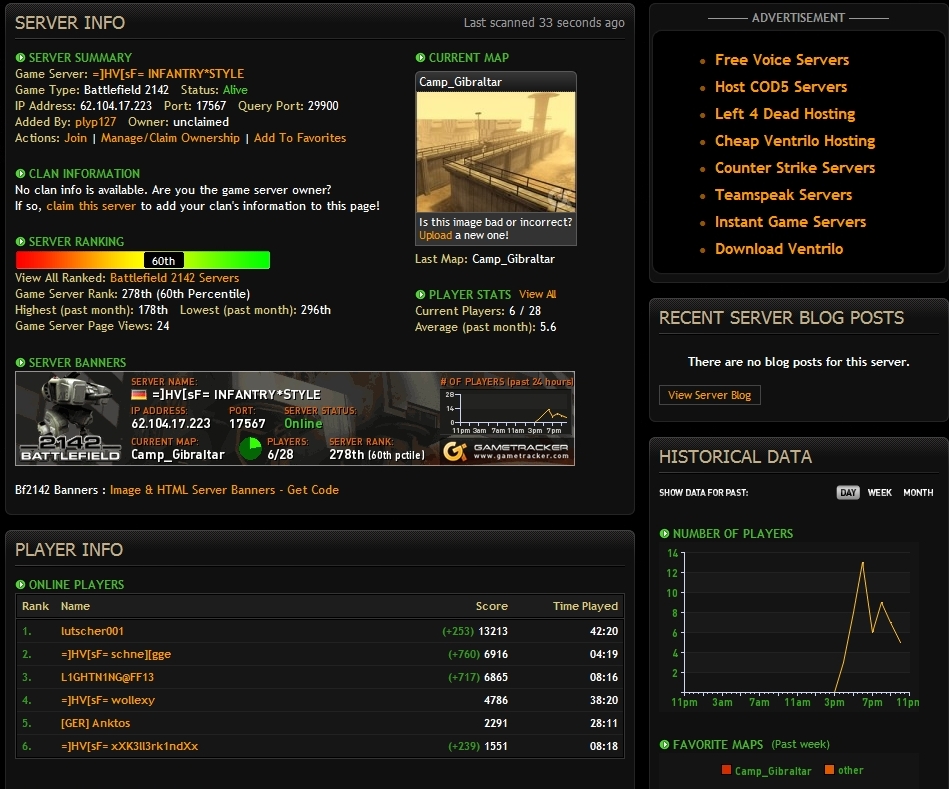Sort online players by Name column
Viewport: 949px width, 789px height.
[75, 606]
